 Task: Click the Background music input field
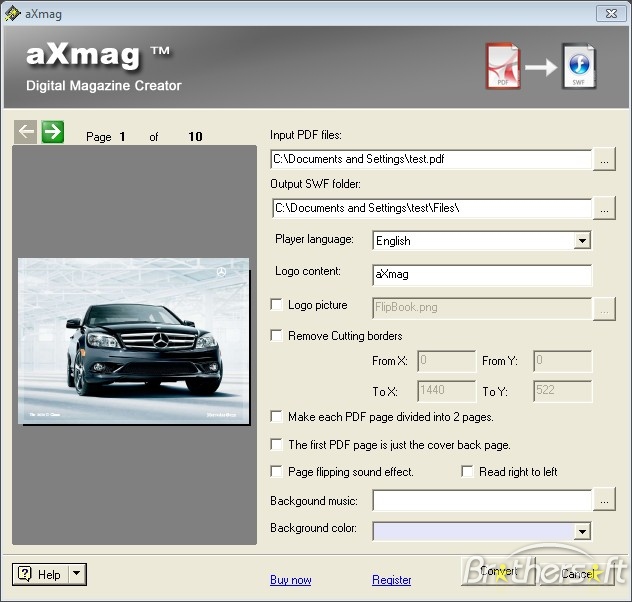[x=482, y=500]
